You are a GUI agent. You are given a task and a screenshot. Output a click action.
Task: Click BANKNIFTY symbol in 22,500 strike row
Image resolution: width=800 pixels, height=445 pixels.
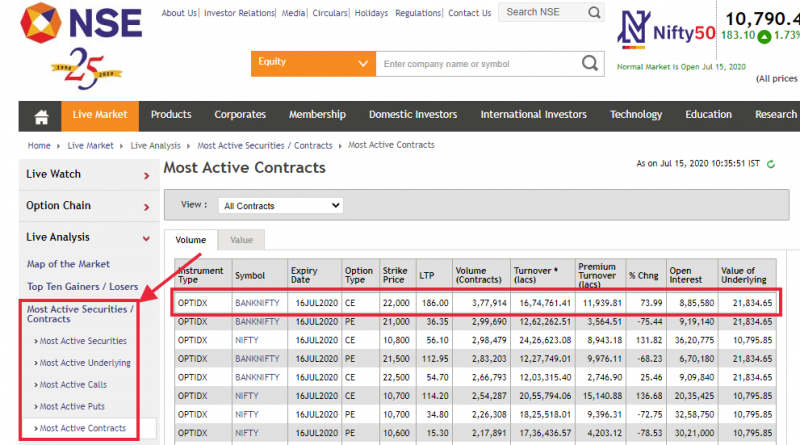pos(257,377)
